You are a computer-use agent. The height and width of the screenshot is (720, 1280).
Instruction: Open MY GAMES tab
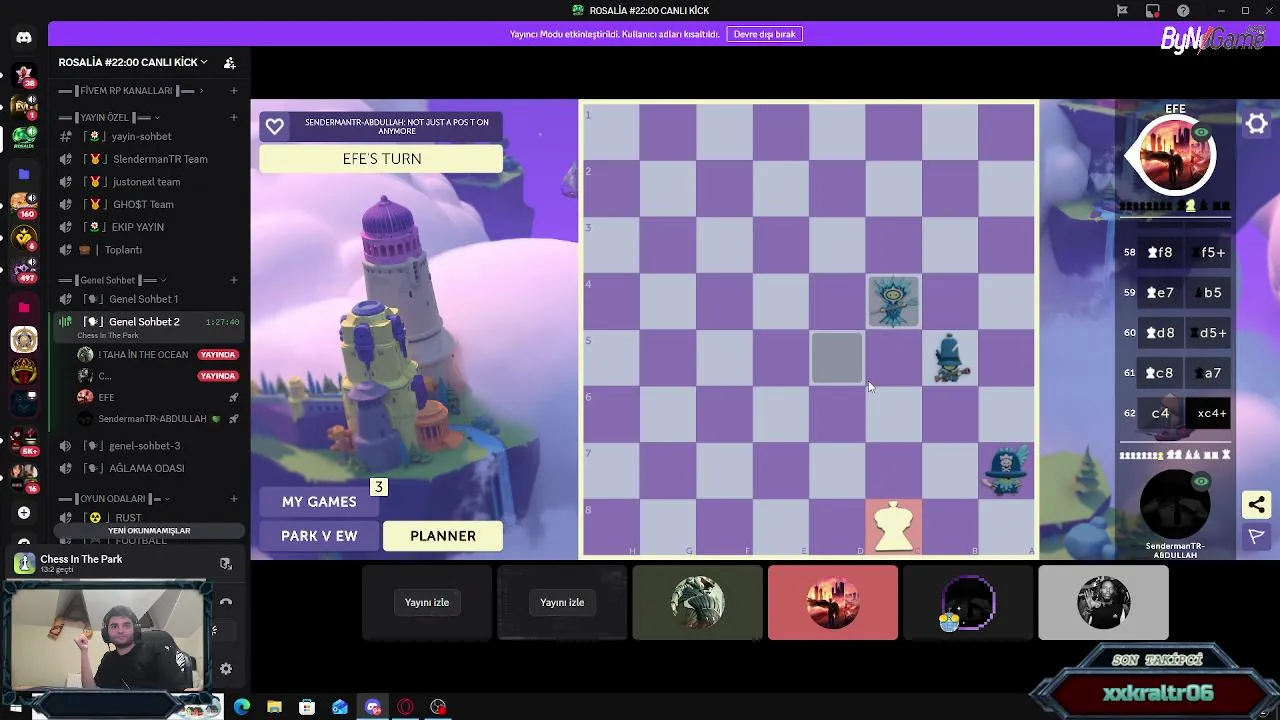click(319, 502)
